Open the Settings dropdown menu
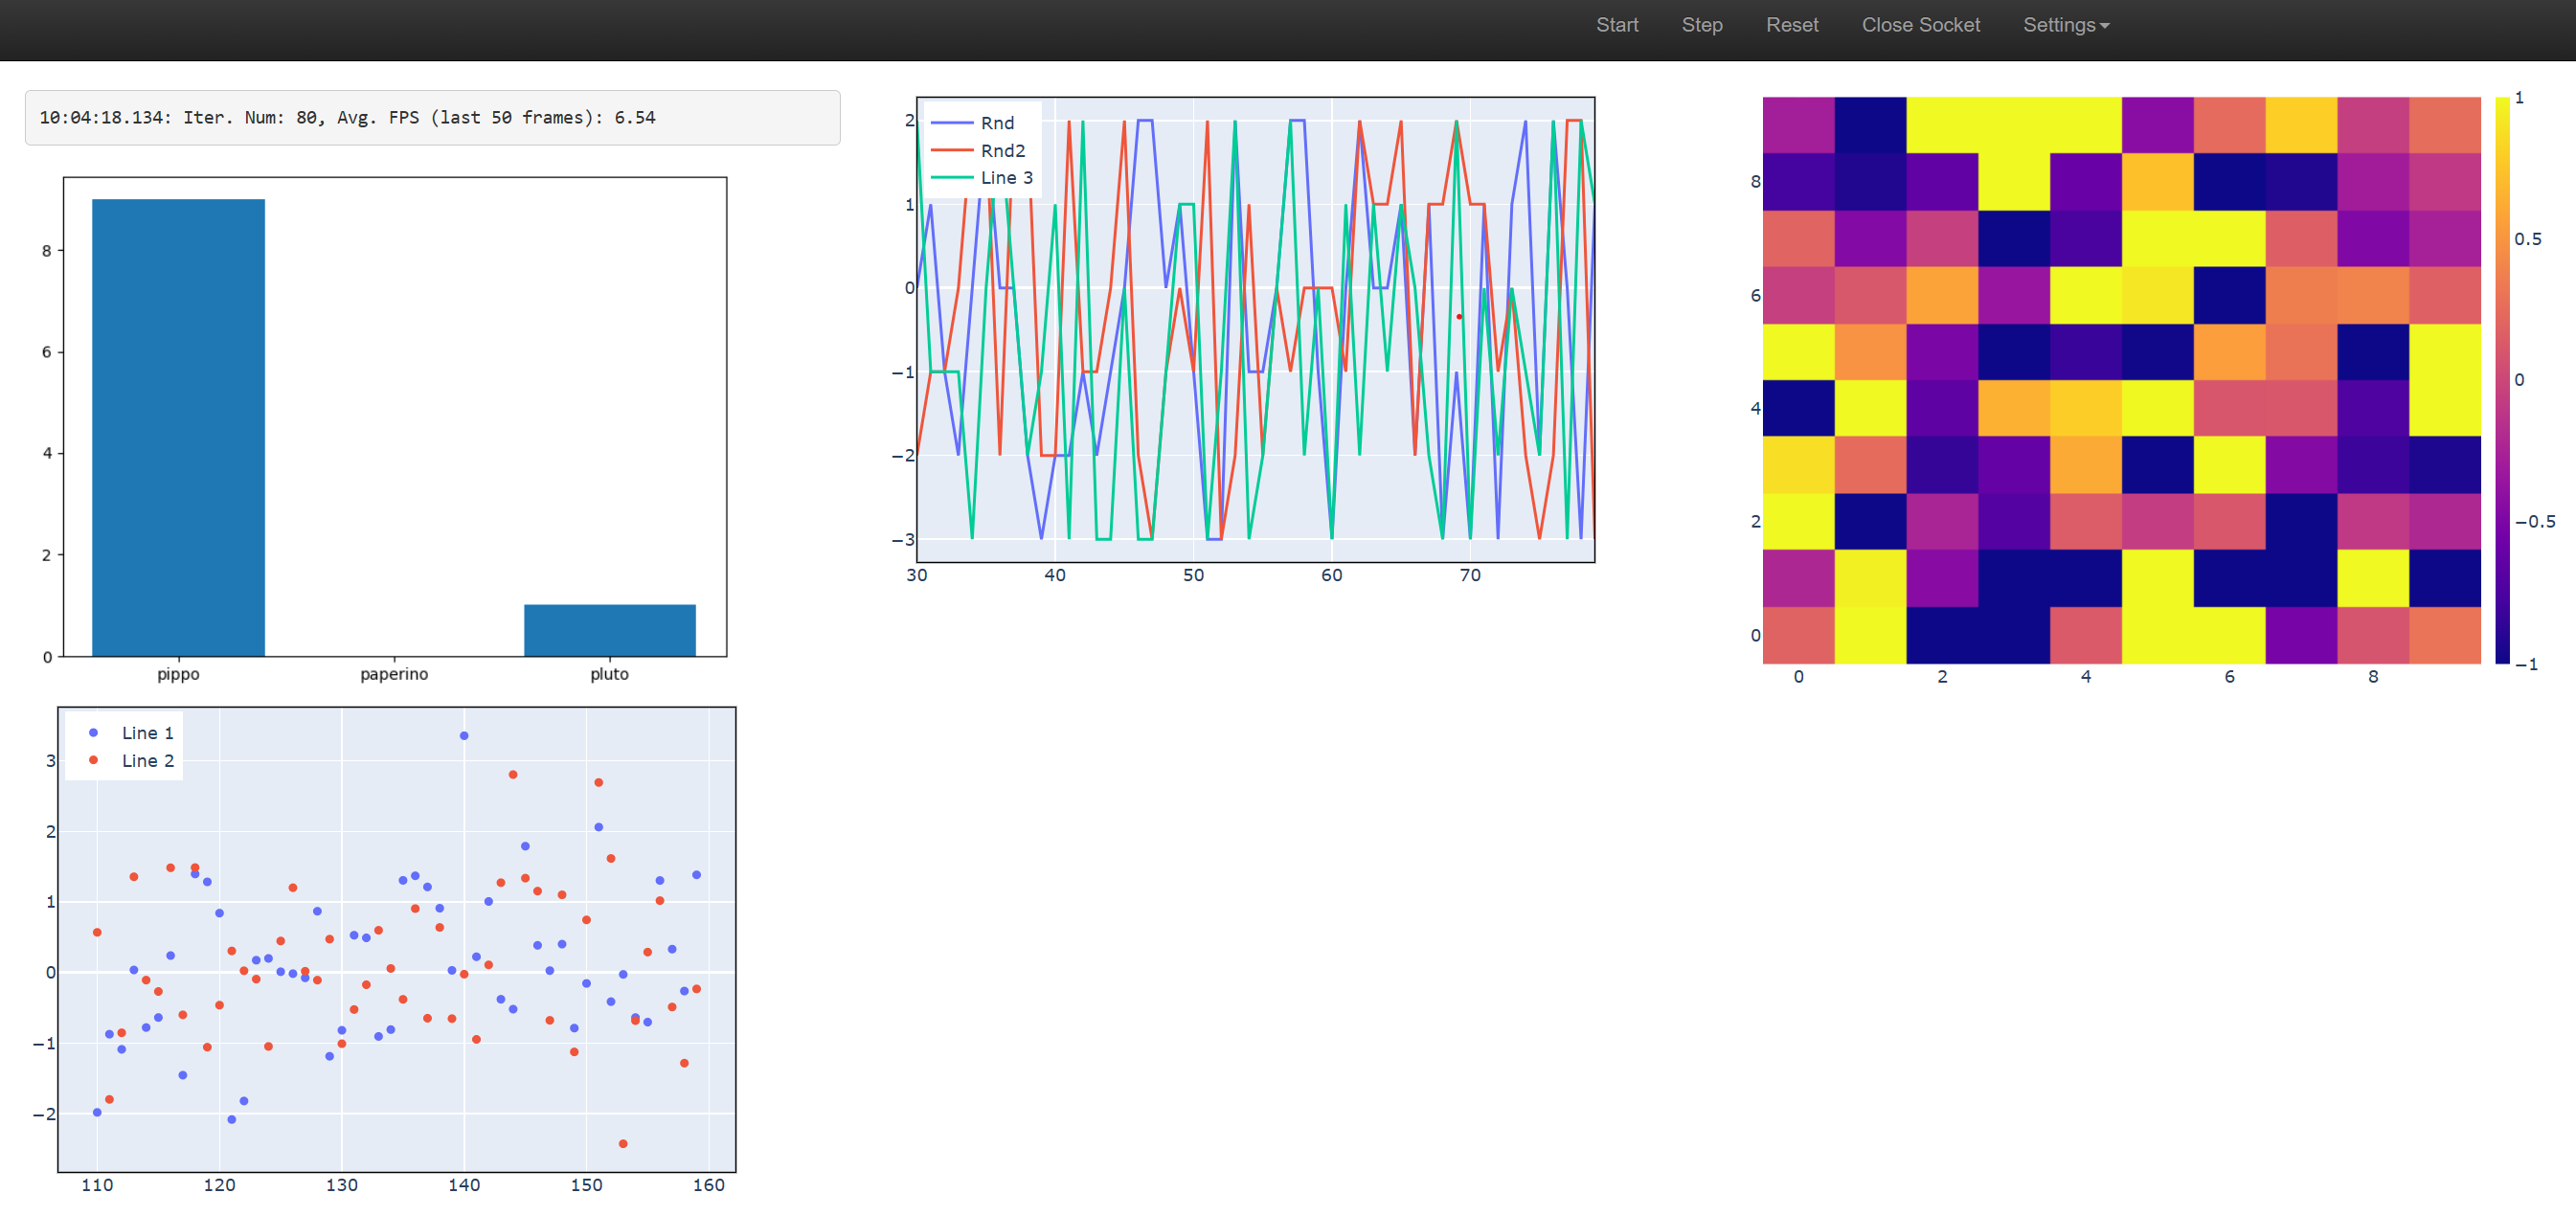 (x=2065, y=25)
